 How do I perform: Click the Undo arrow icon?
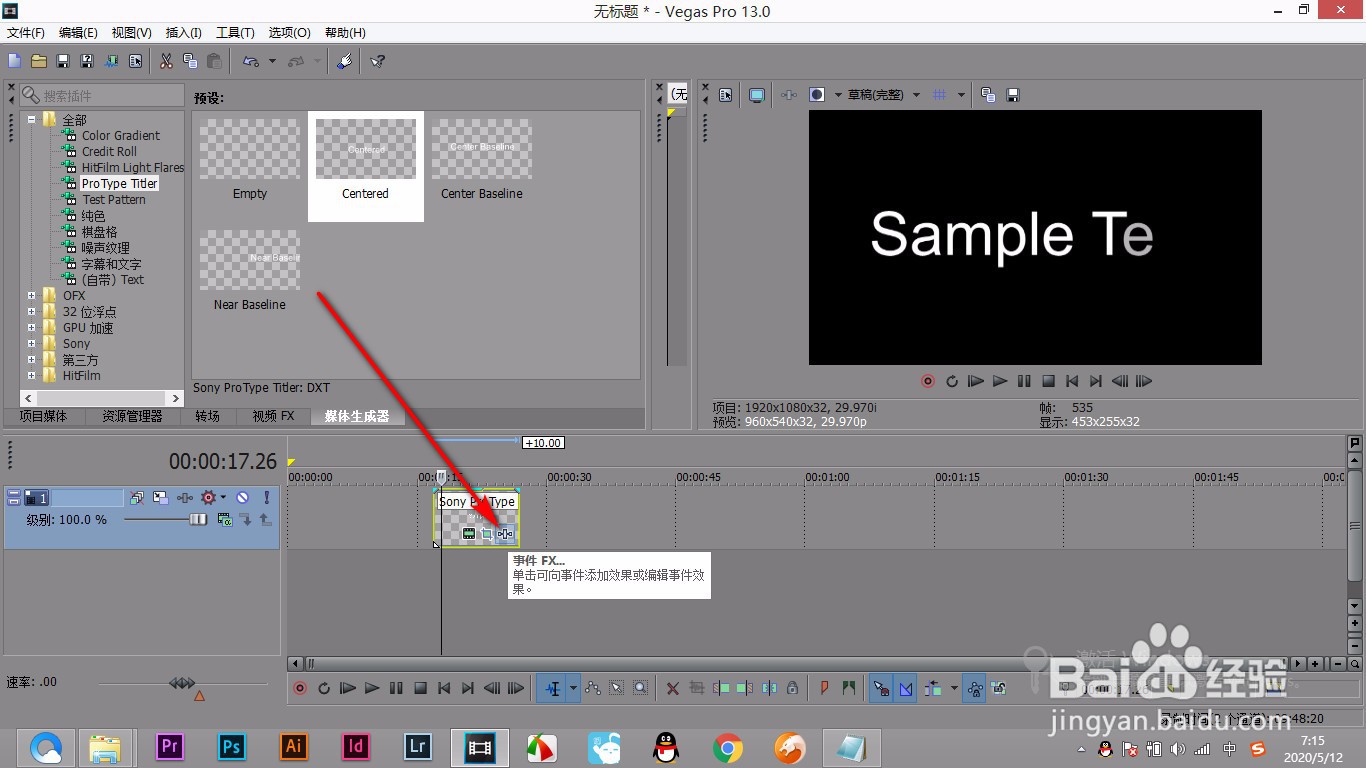251,61
